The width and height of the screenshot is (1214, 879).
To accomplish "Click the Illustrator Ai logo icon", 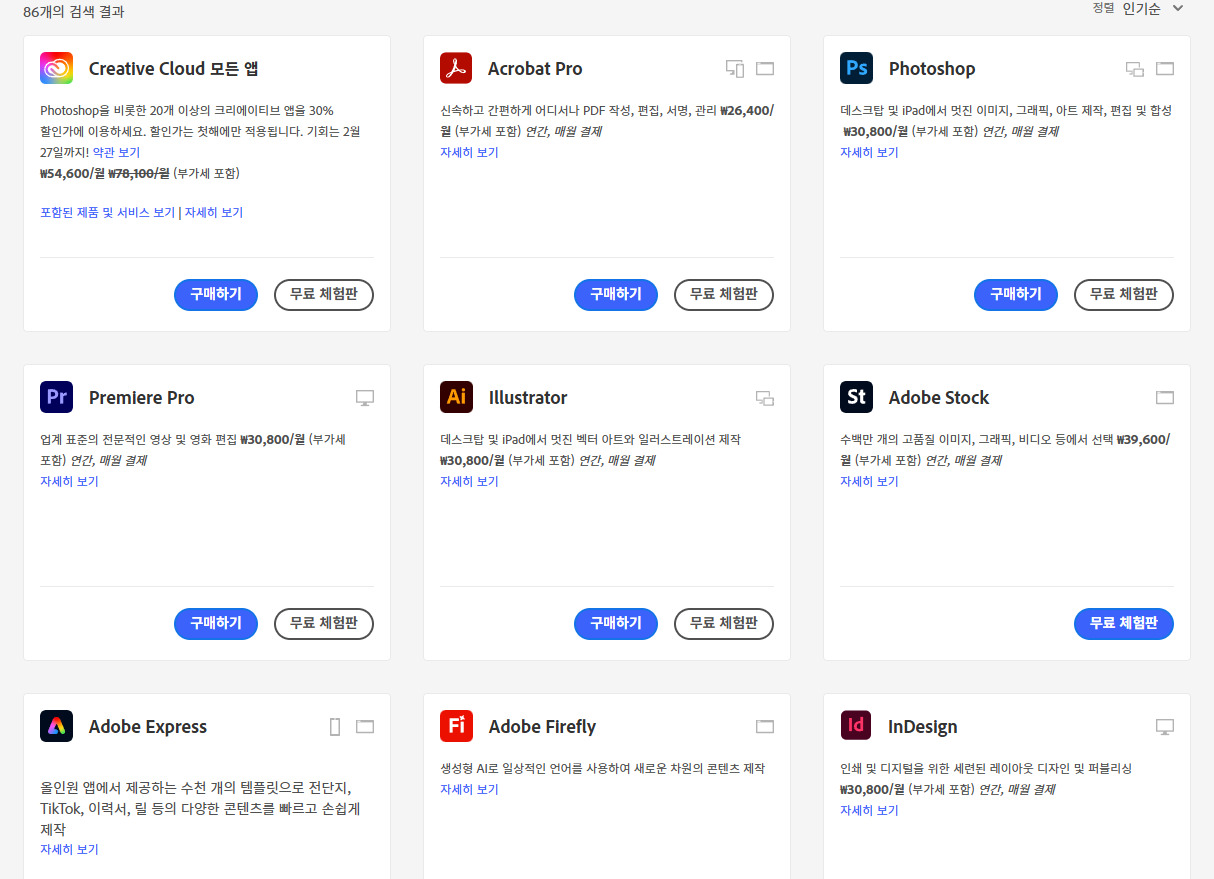I will [456, 397].
